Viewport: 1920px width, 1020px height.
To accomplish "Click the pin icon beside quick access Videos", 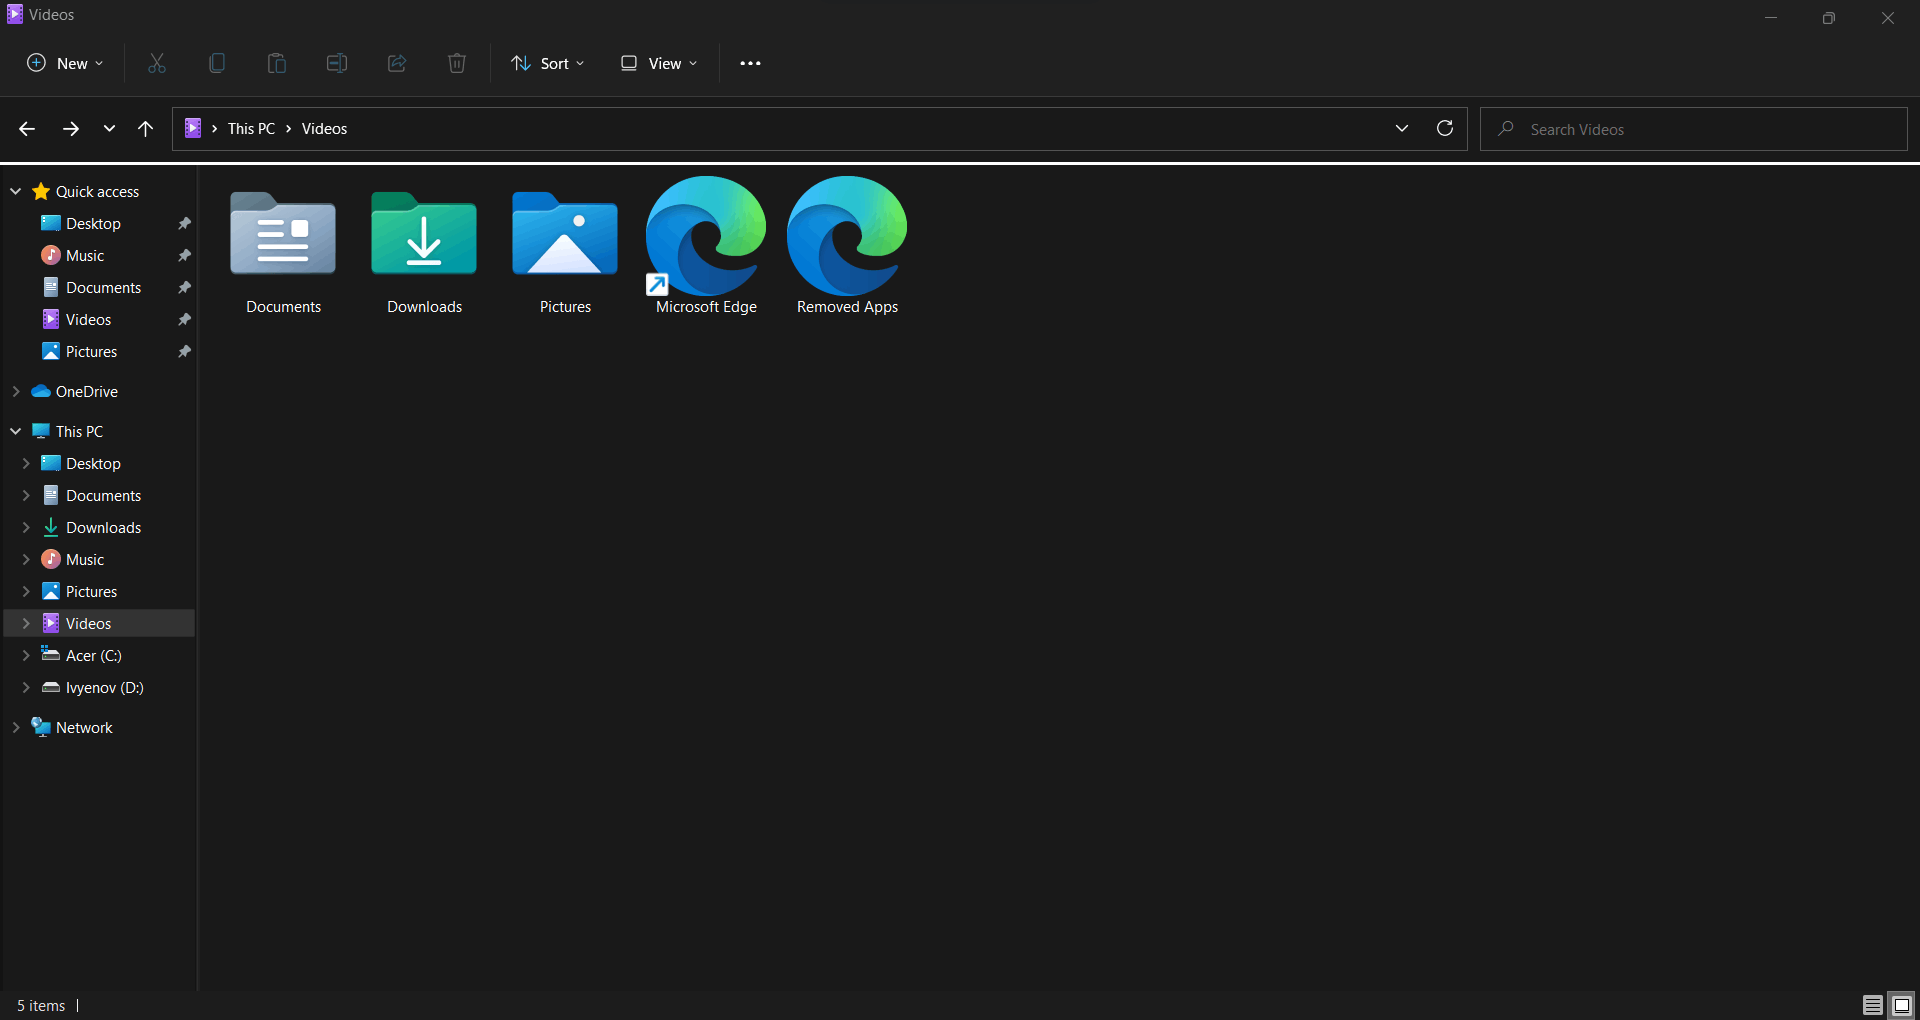I will point(184,320).
